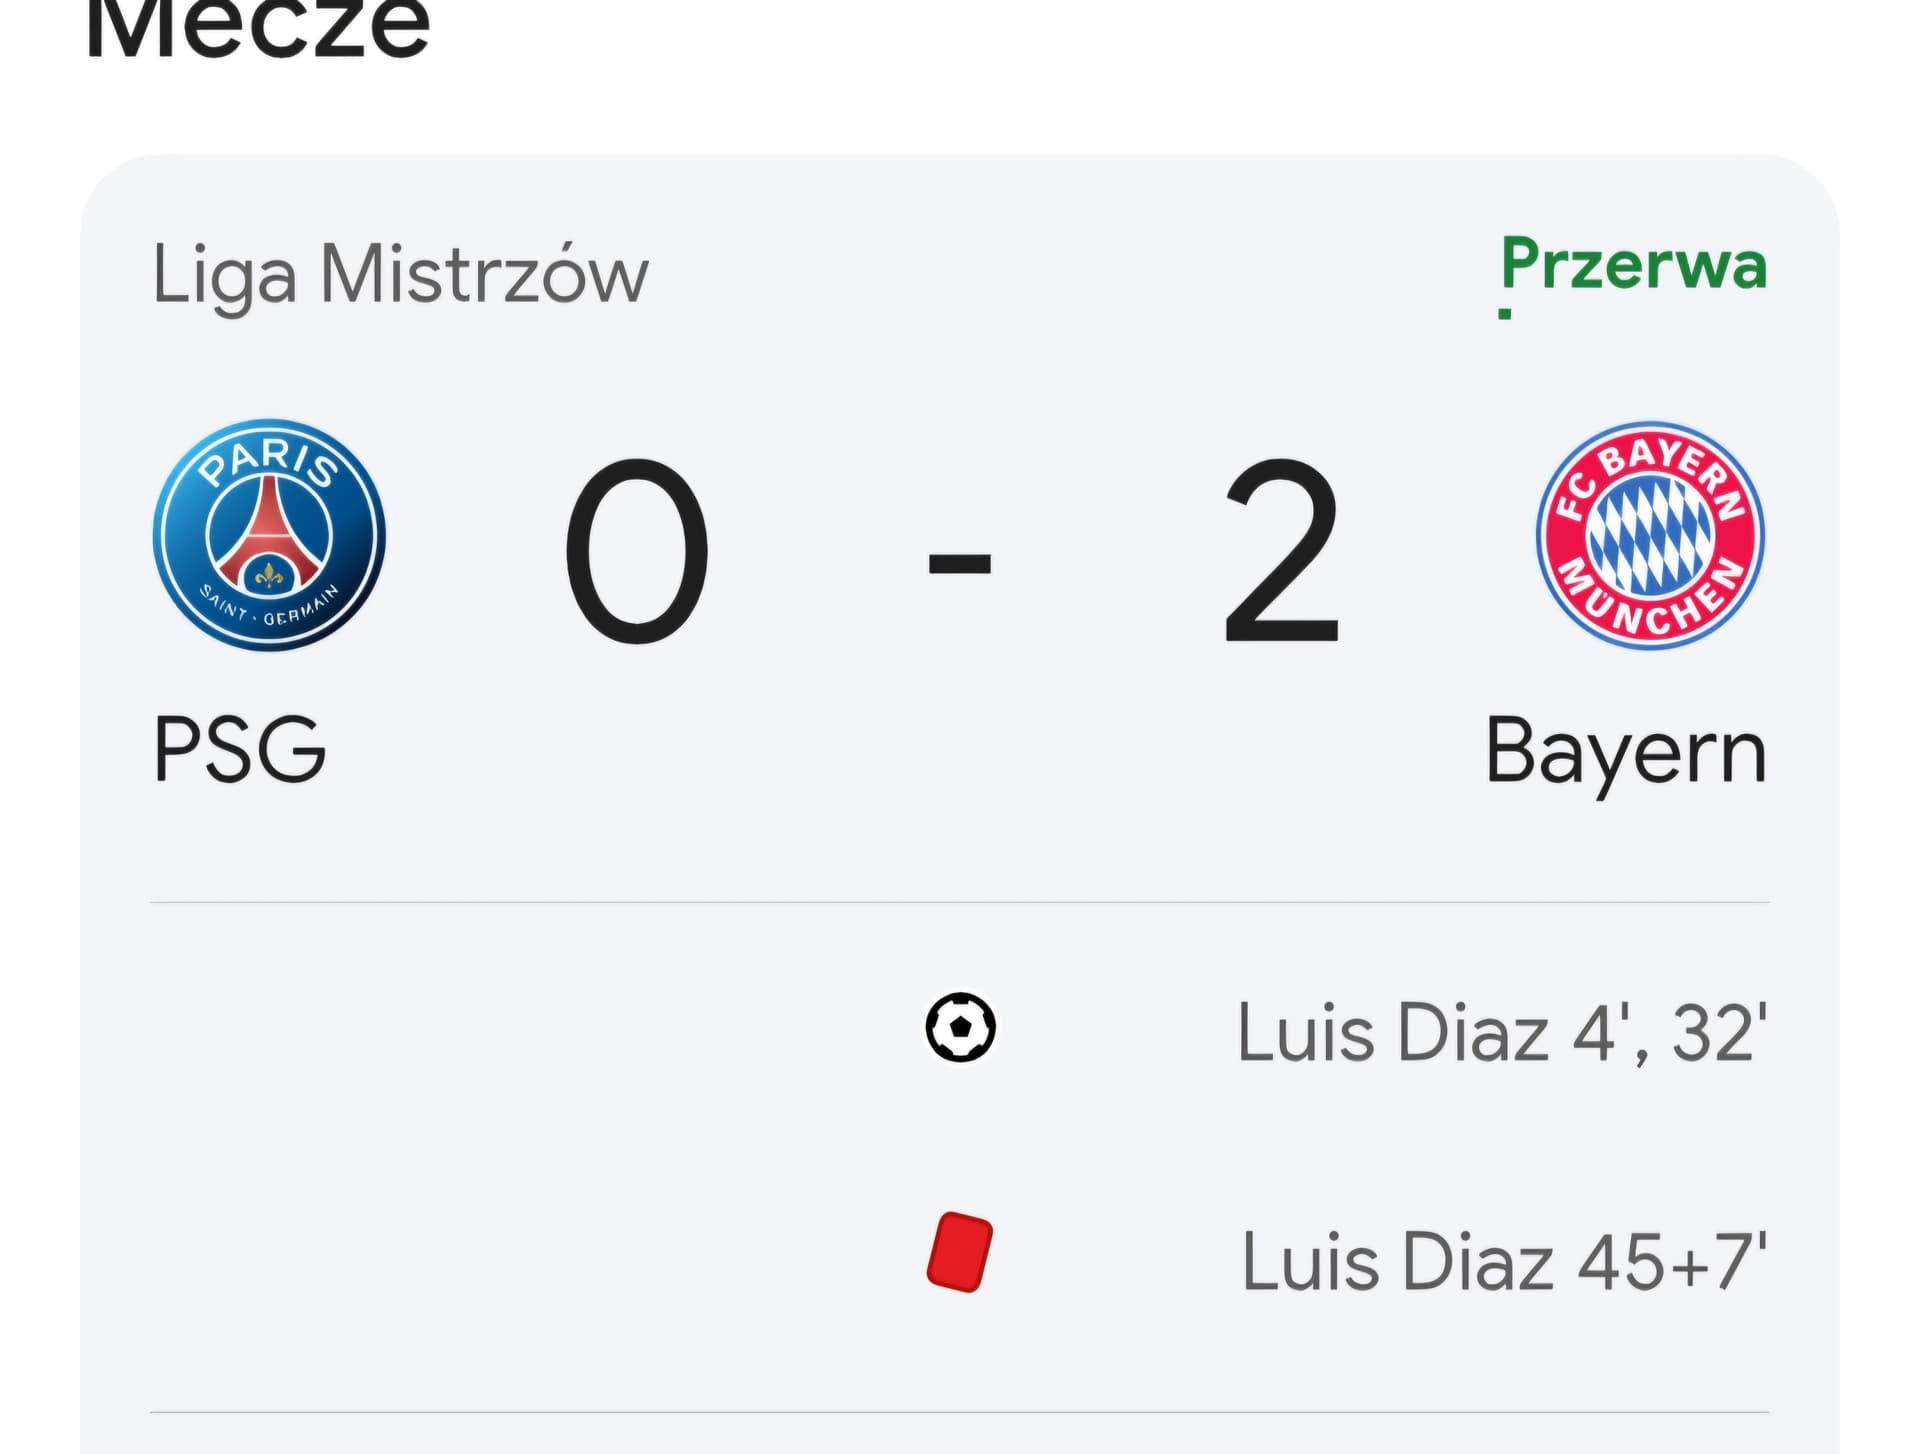Select the PSG team name

[240, 750]
